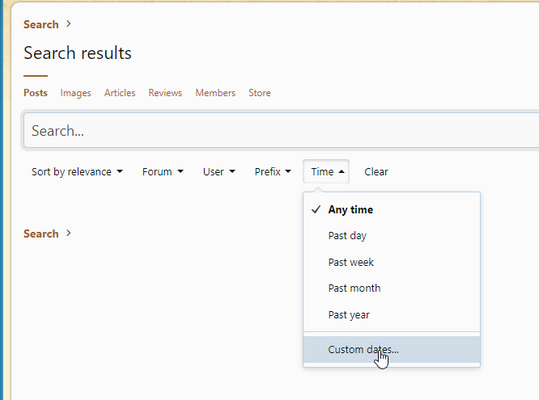The width and height of the screenshot is (539, 400).
Task: Expand the Sort by relevance dropdown
Action: [77, 171]
